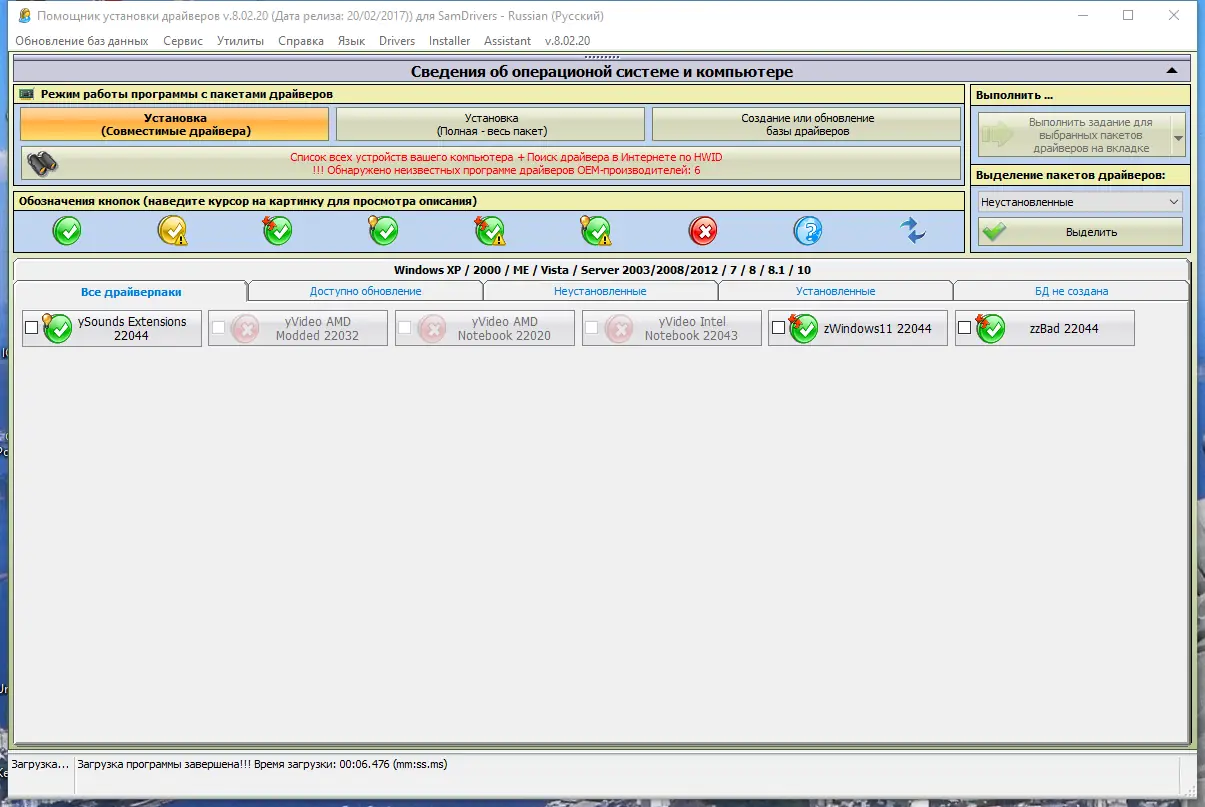This screenshot has height=807, width=1205.
Task: Click the green checkmark on Выделить button
Action: coord(995,232)
